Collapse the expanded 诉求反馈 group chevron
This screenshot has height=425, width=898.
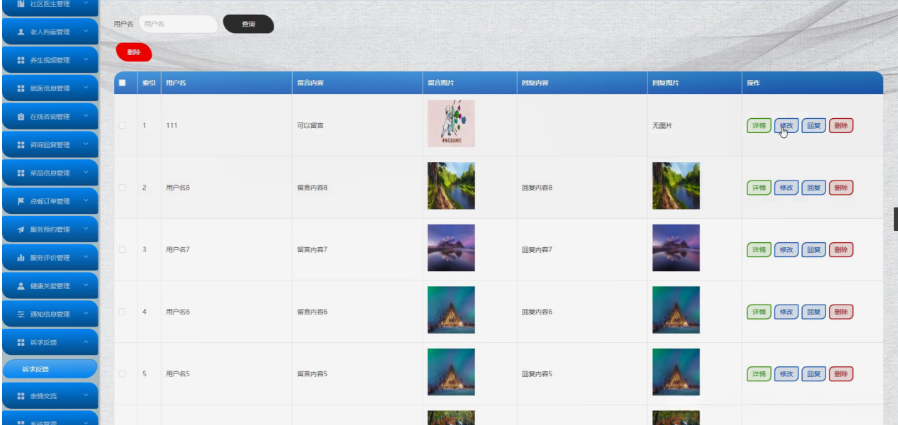pos(86,343)
